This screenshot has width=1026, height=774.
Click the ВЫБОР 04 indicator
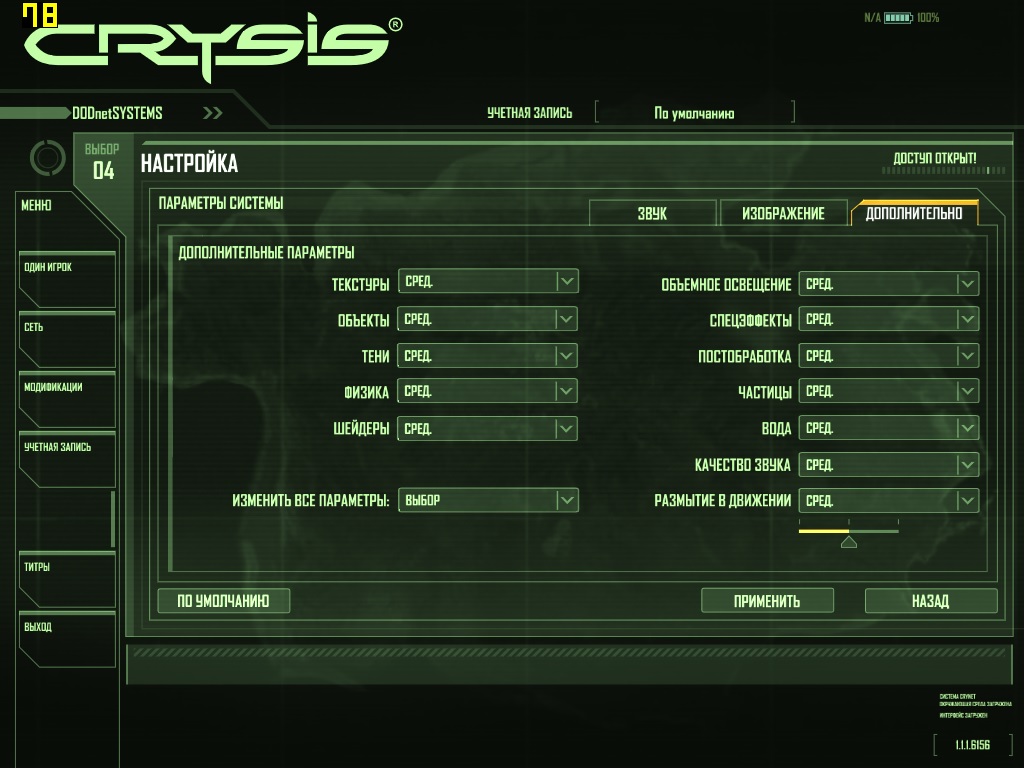click(x=103, y=162)
